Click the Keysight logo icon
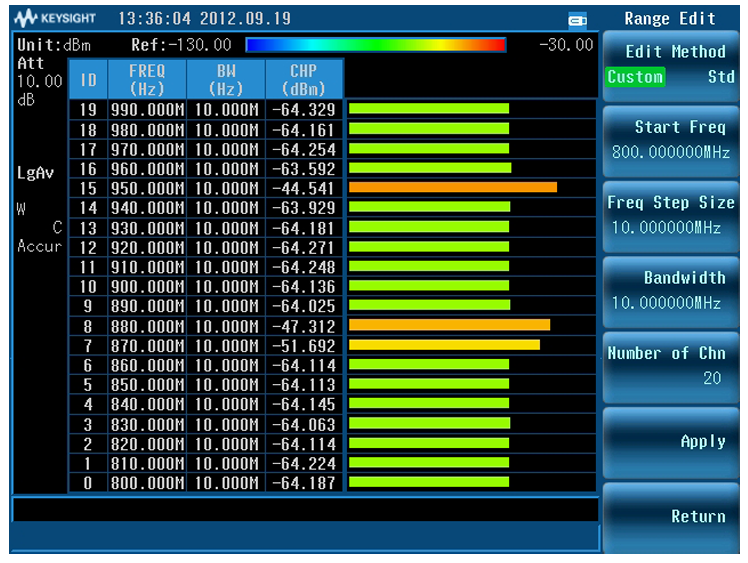This screenshot has width=748, height=563. pos(26,18)
